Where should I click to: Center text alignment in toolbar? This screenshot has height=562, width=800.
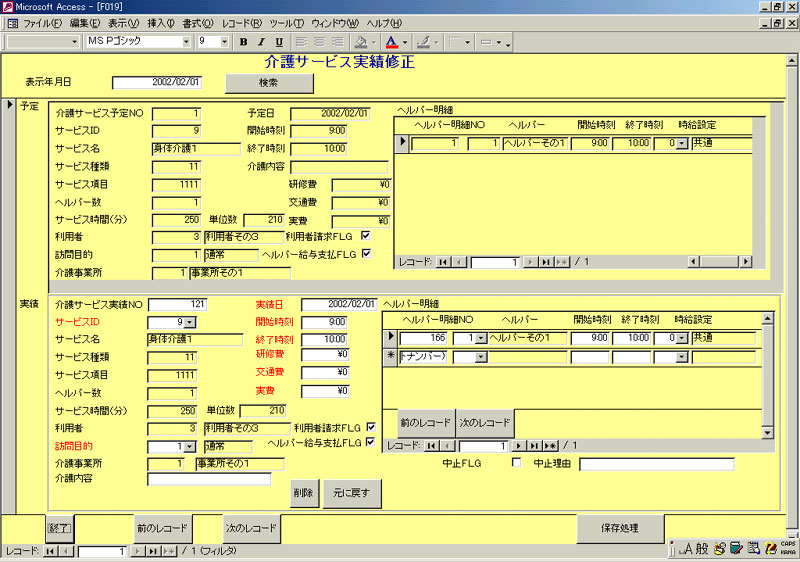pyautogui.click(x=319, y=42)
